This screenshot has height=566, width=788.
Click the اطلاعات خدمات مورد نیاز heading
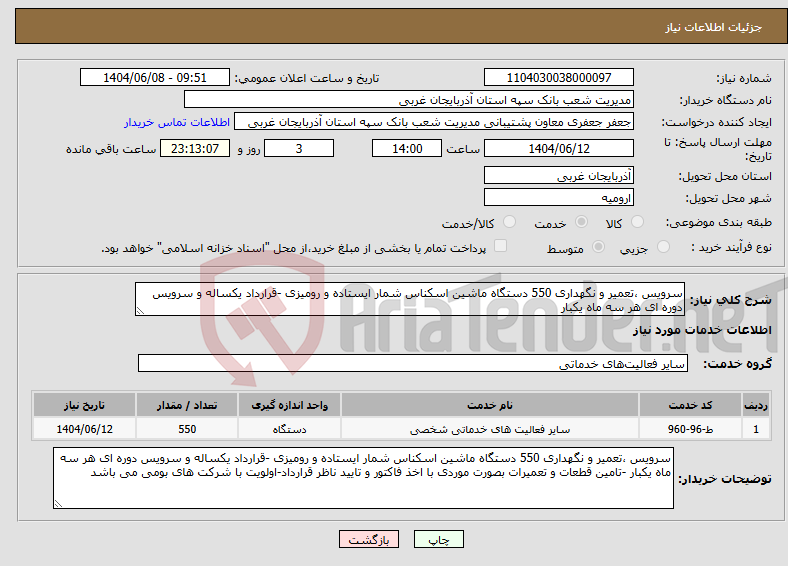click(x=702, y=330)
